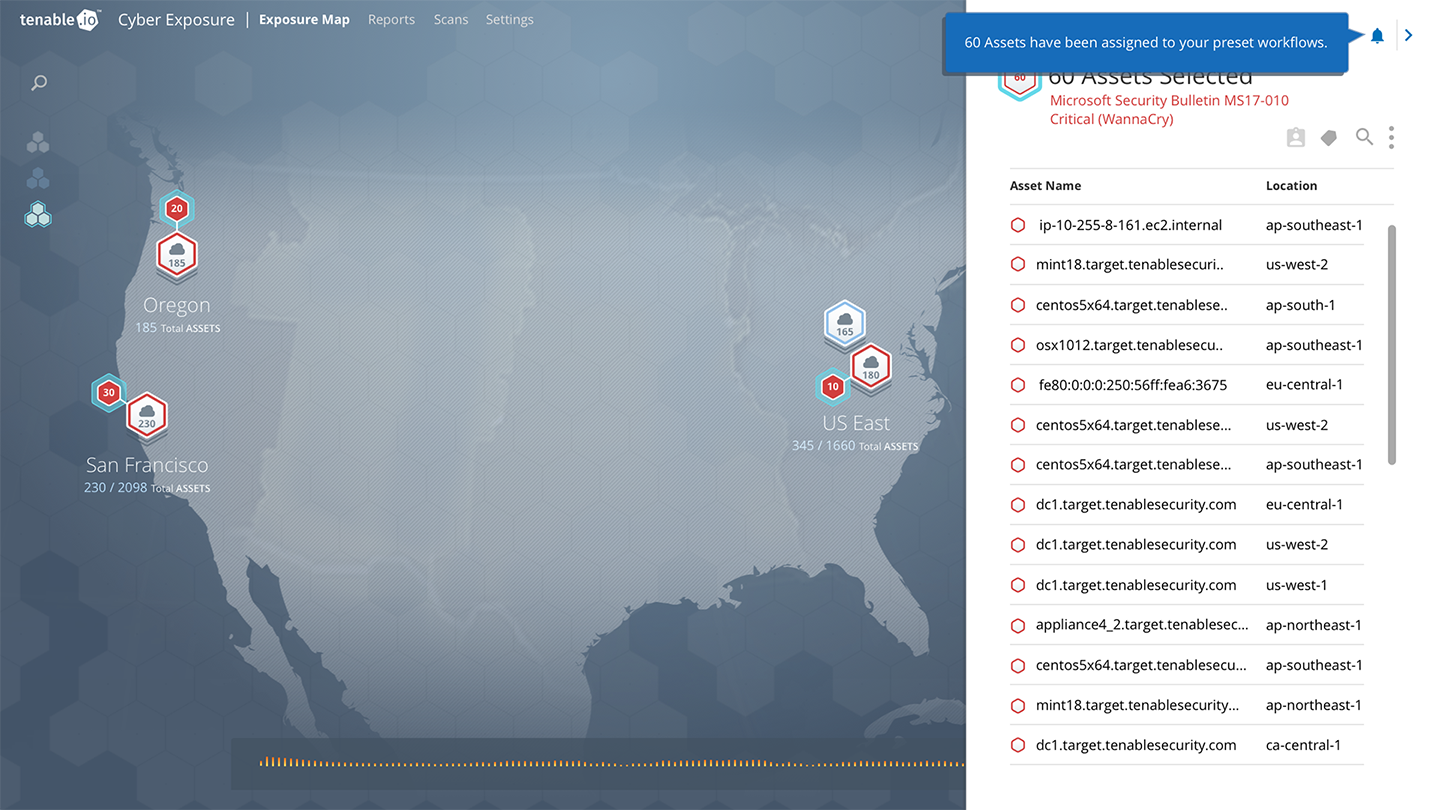Image resolution: width=1440 pixels, height=810 pixels.
Task: Click the asset list vertical scrollbar
Action: point(1392,345)
